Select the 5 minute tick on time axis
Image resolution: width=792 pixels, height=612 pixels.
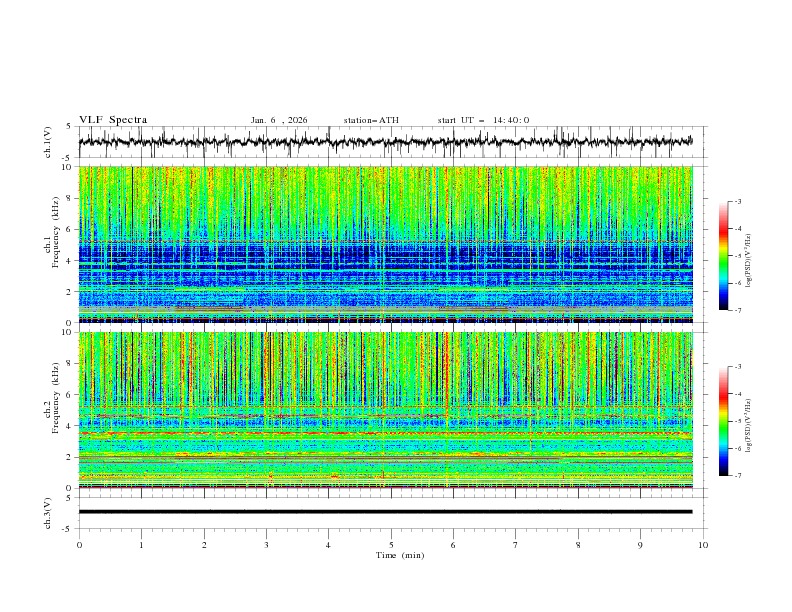tap(391, 545)
